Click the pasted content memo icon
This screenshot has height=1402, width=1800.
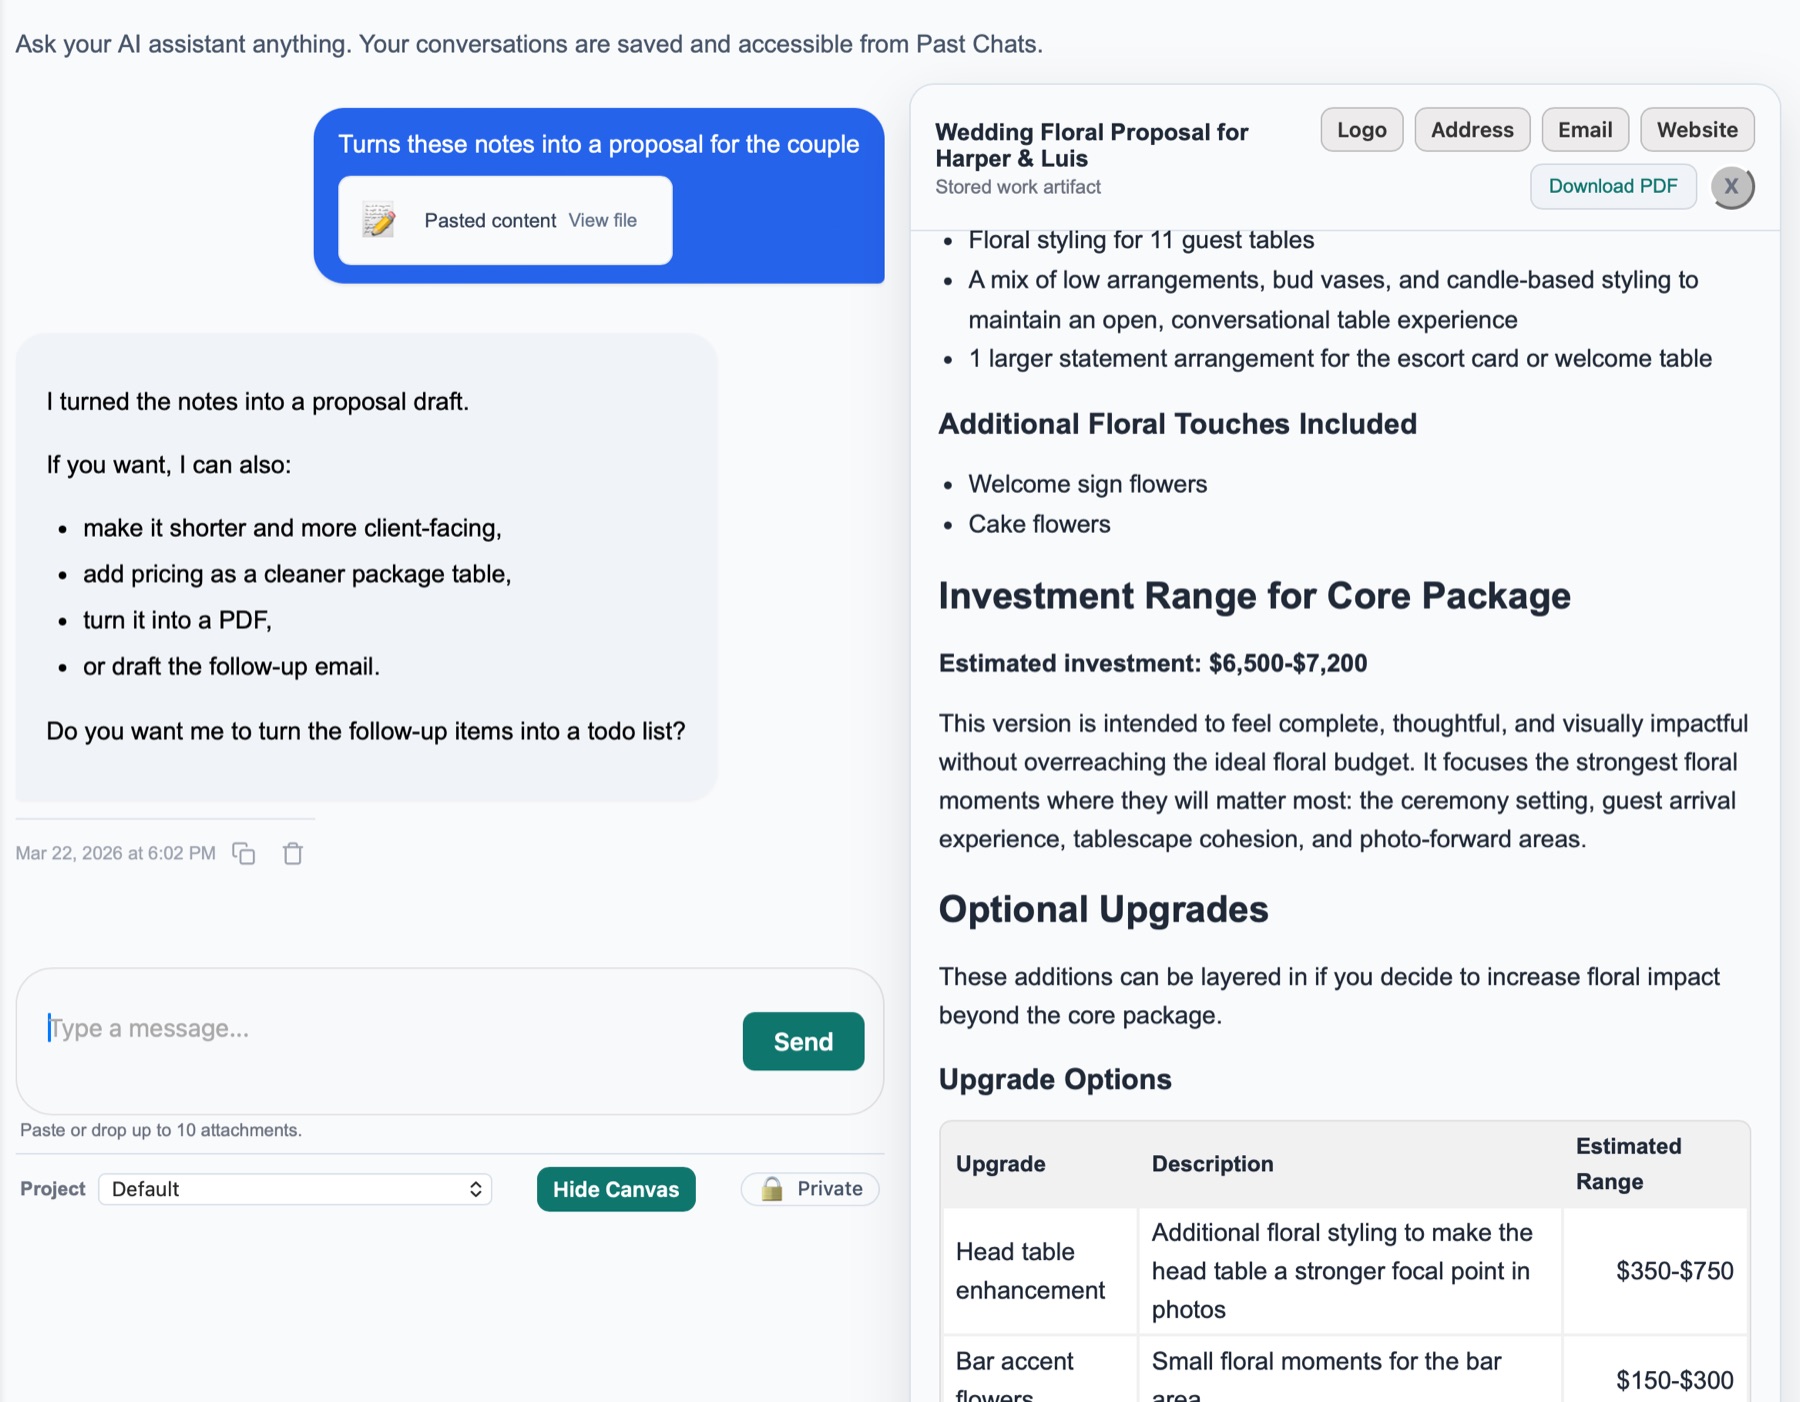tap(378, 220)
